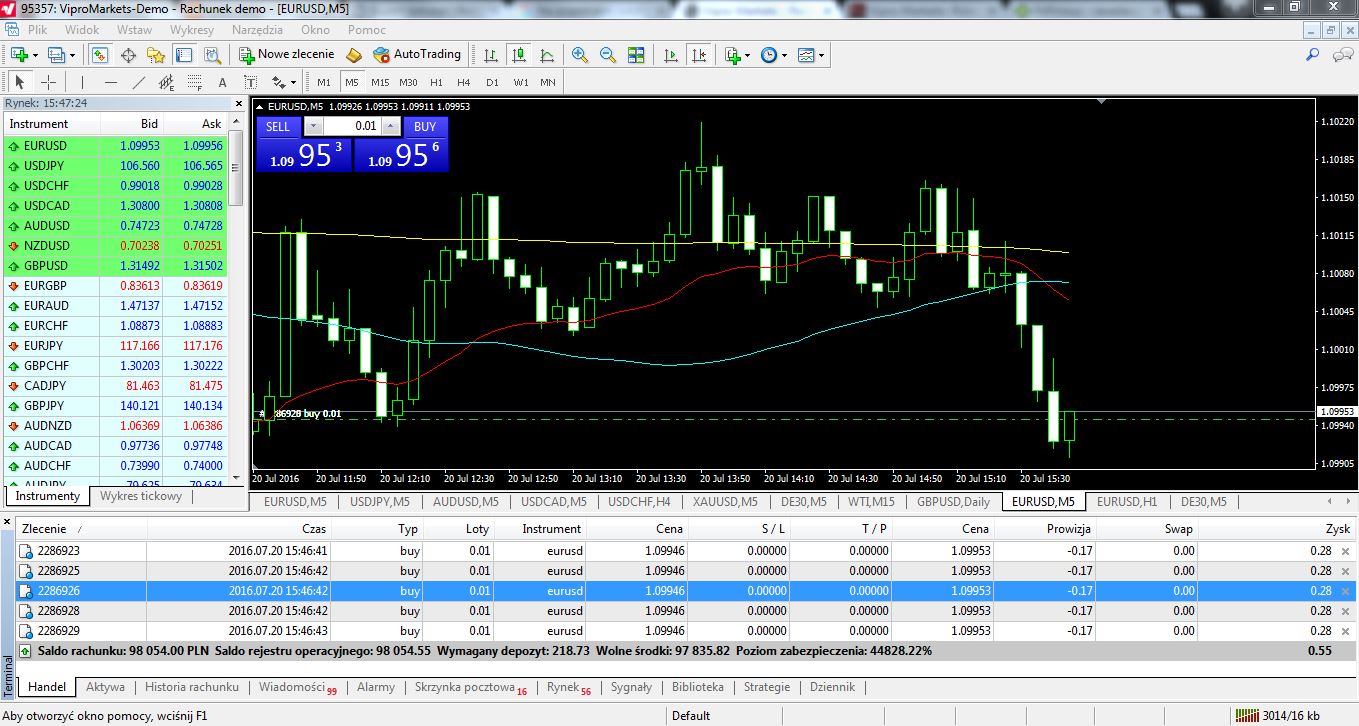Screen dimensions: 1359x726
Task: Expand the profiles dropdown arrow
Action: point(71,55)
